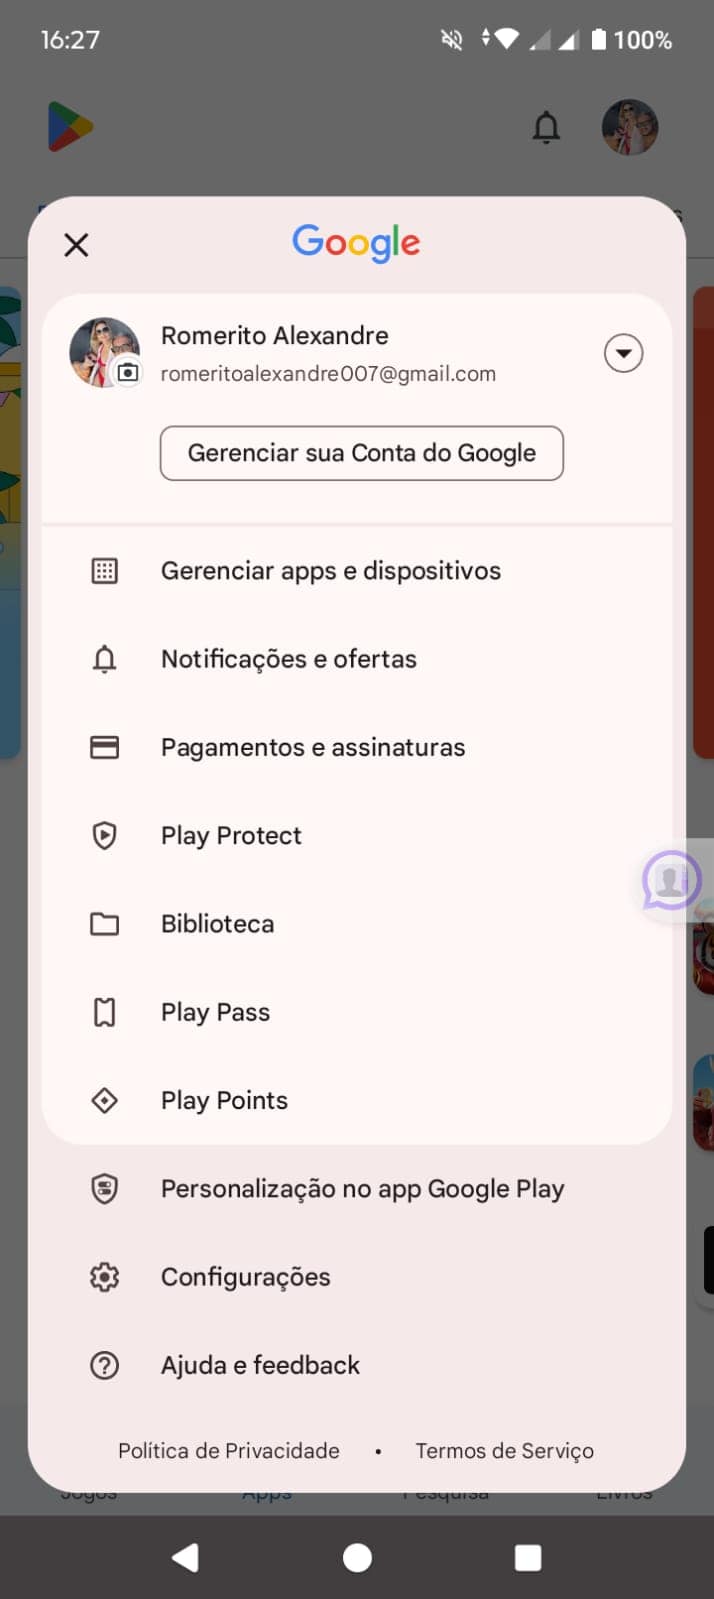
Task: Tap the payments card icon
Action: coord(104,747)
